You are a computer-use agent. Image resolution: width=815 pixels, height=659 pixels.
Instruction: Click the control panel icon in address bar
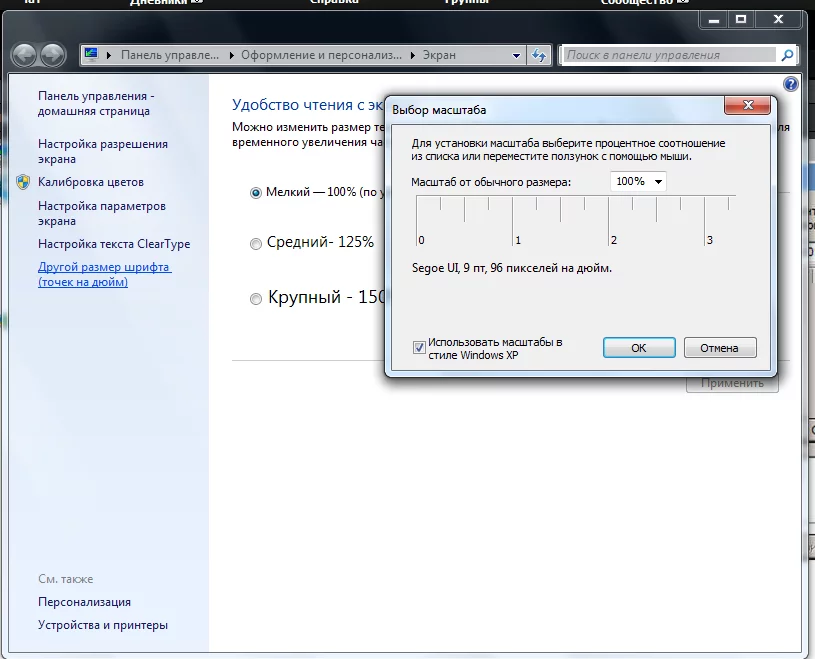click(91, 55)
